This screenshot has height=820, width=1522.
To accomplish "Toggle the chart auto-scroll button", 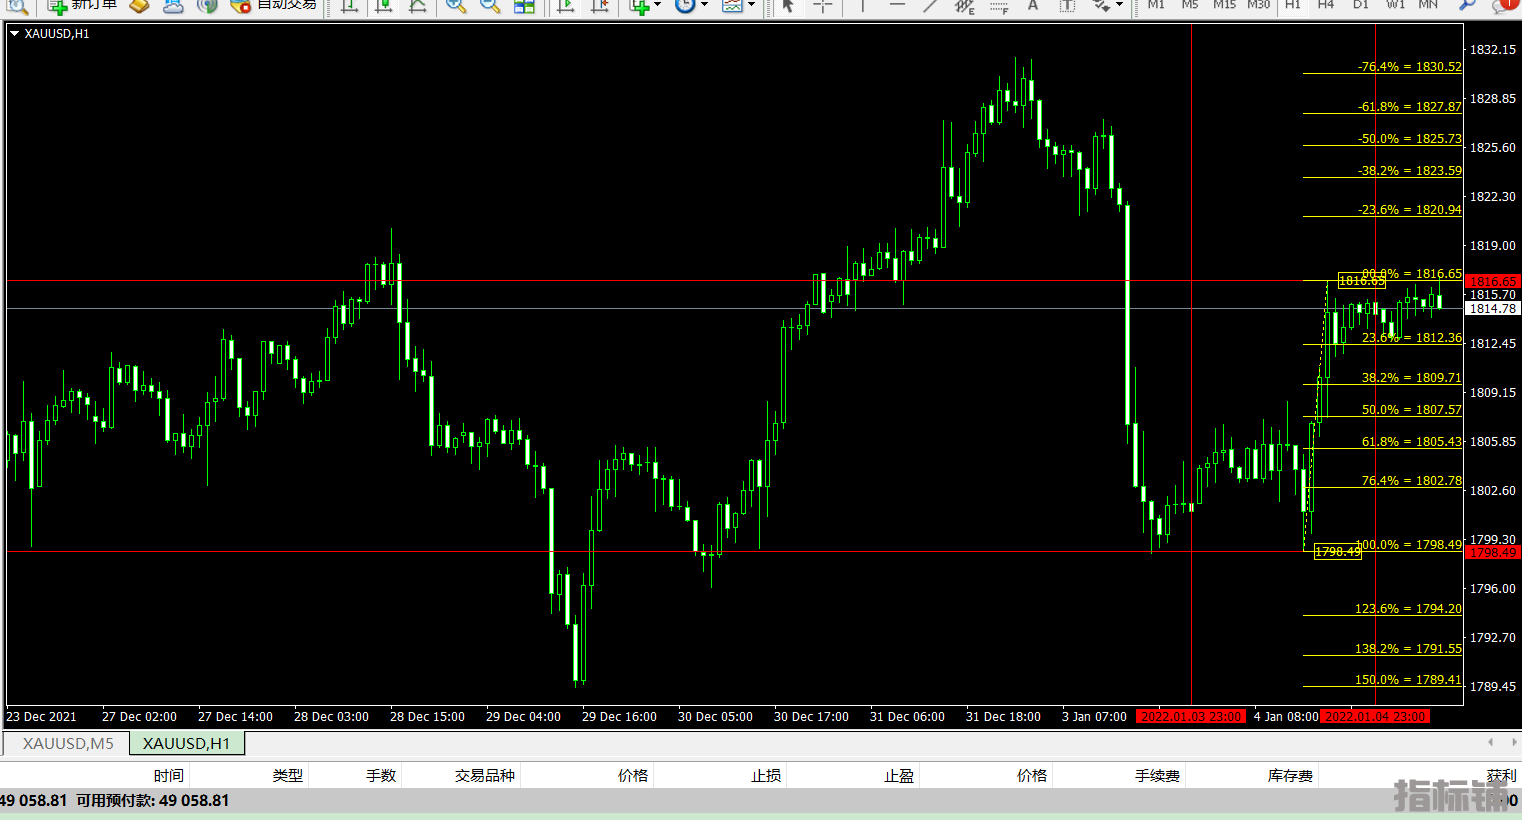I will tap(566, 5).
